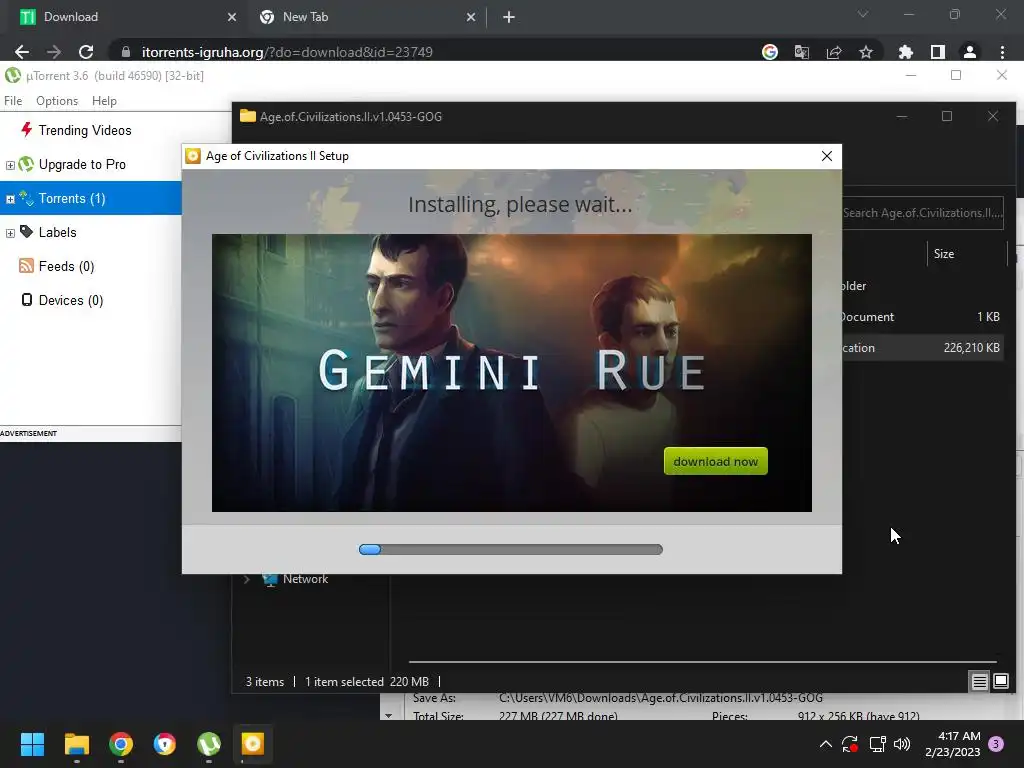Select Trending Videos in uTorrent sidebar

point(84,130)
